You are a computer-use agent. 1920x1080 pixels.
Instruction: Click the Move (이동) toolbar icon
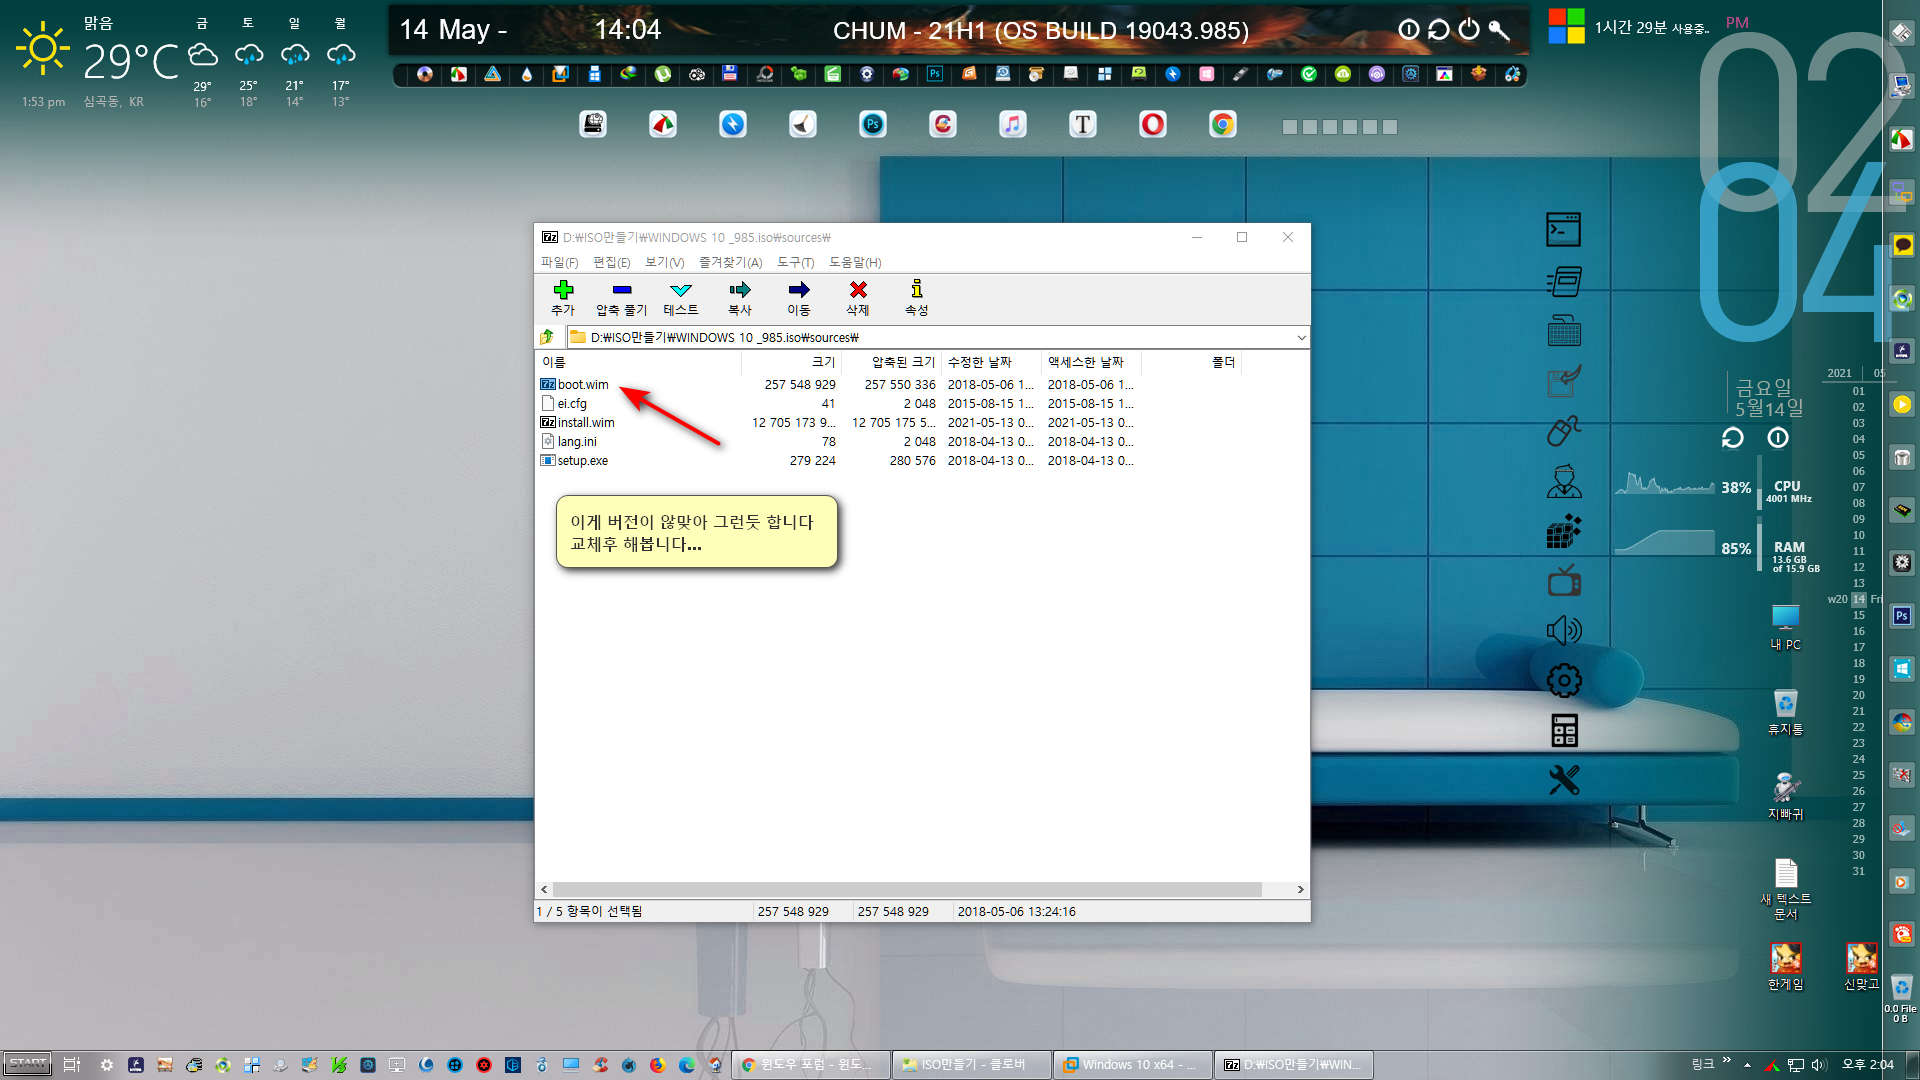(x=798, y=290)
